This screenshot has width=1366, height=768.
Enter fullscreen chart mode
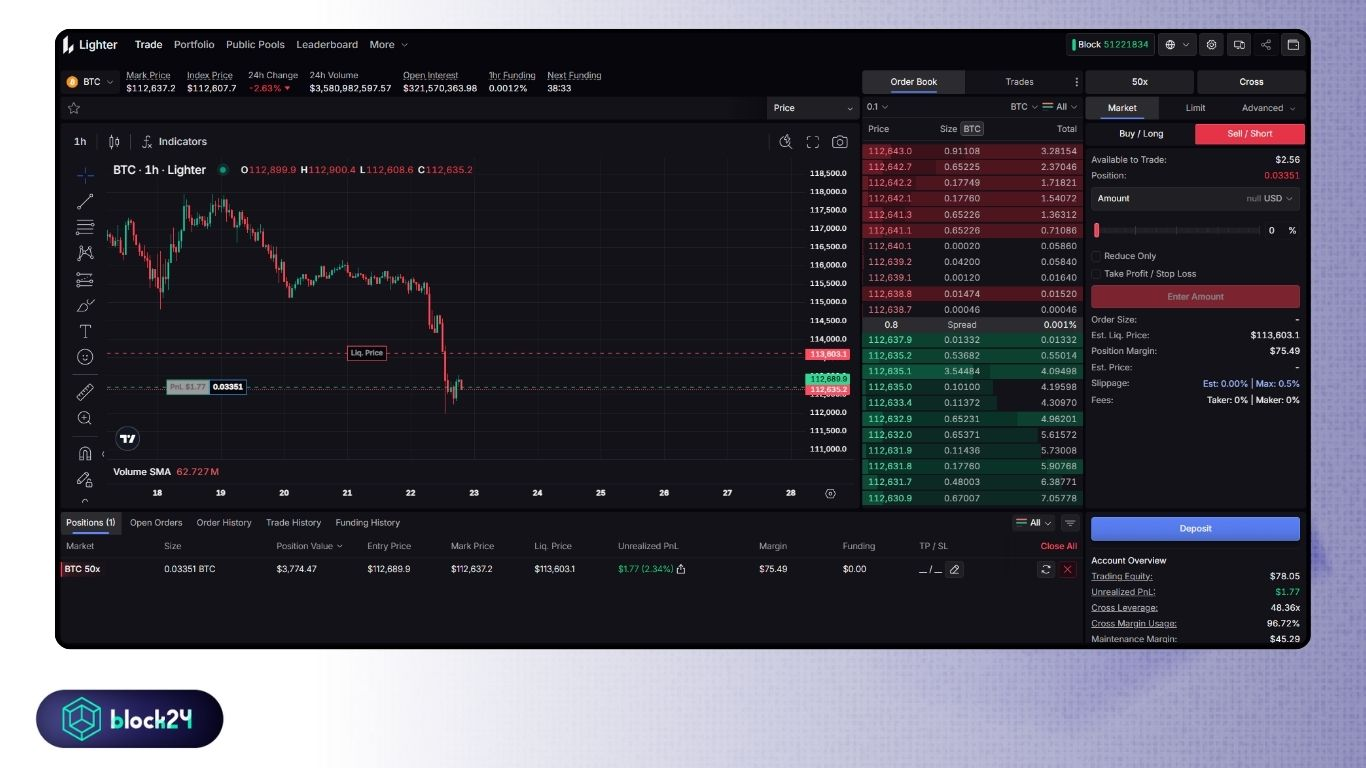[x=812, y=142]
